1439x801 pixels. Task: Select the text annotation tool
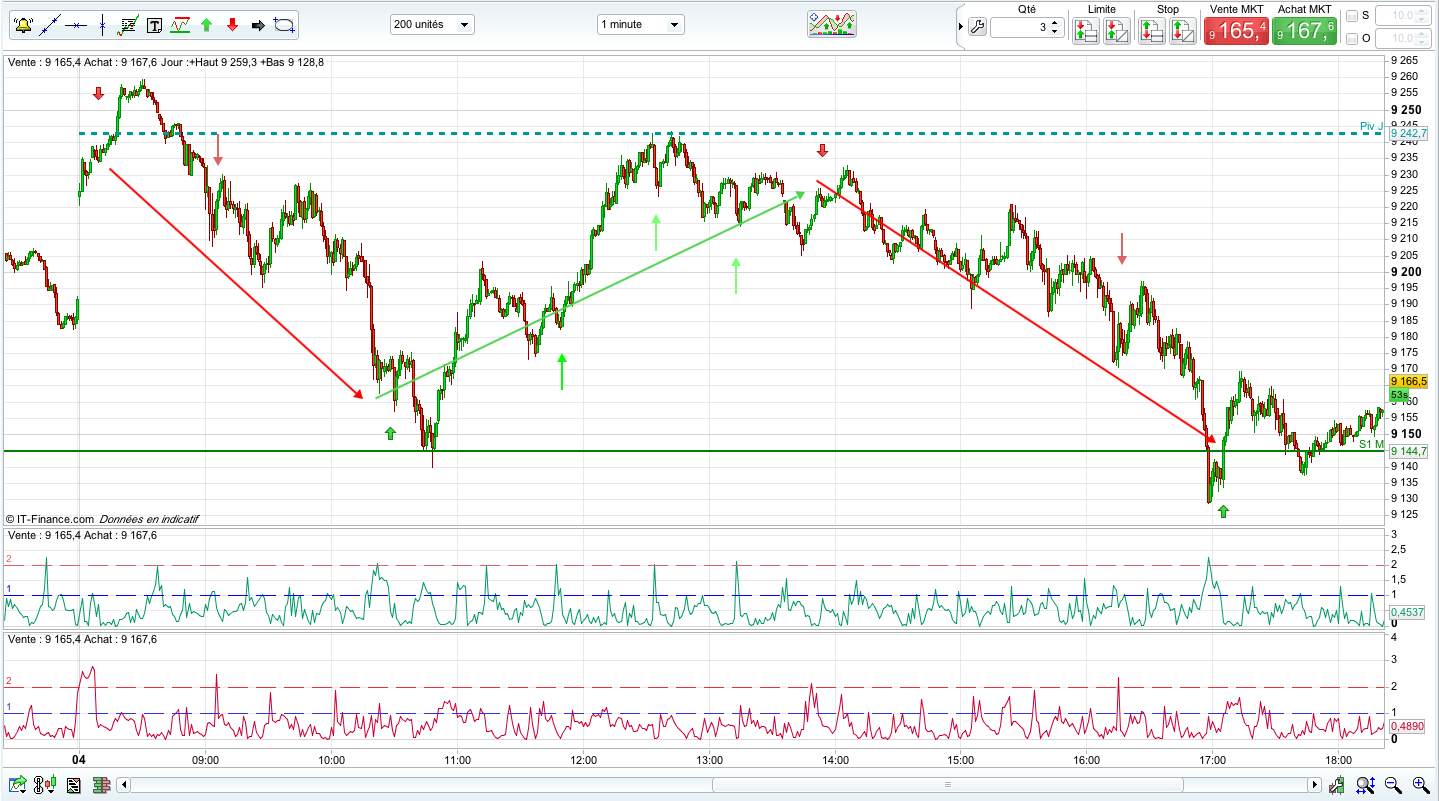coord(154,25)
